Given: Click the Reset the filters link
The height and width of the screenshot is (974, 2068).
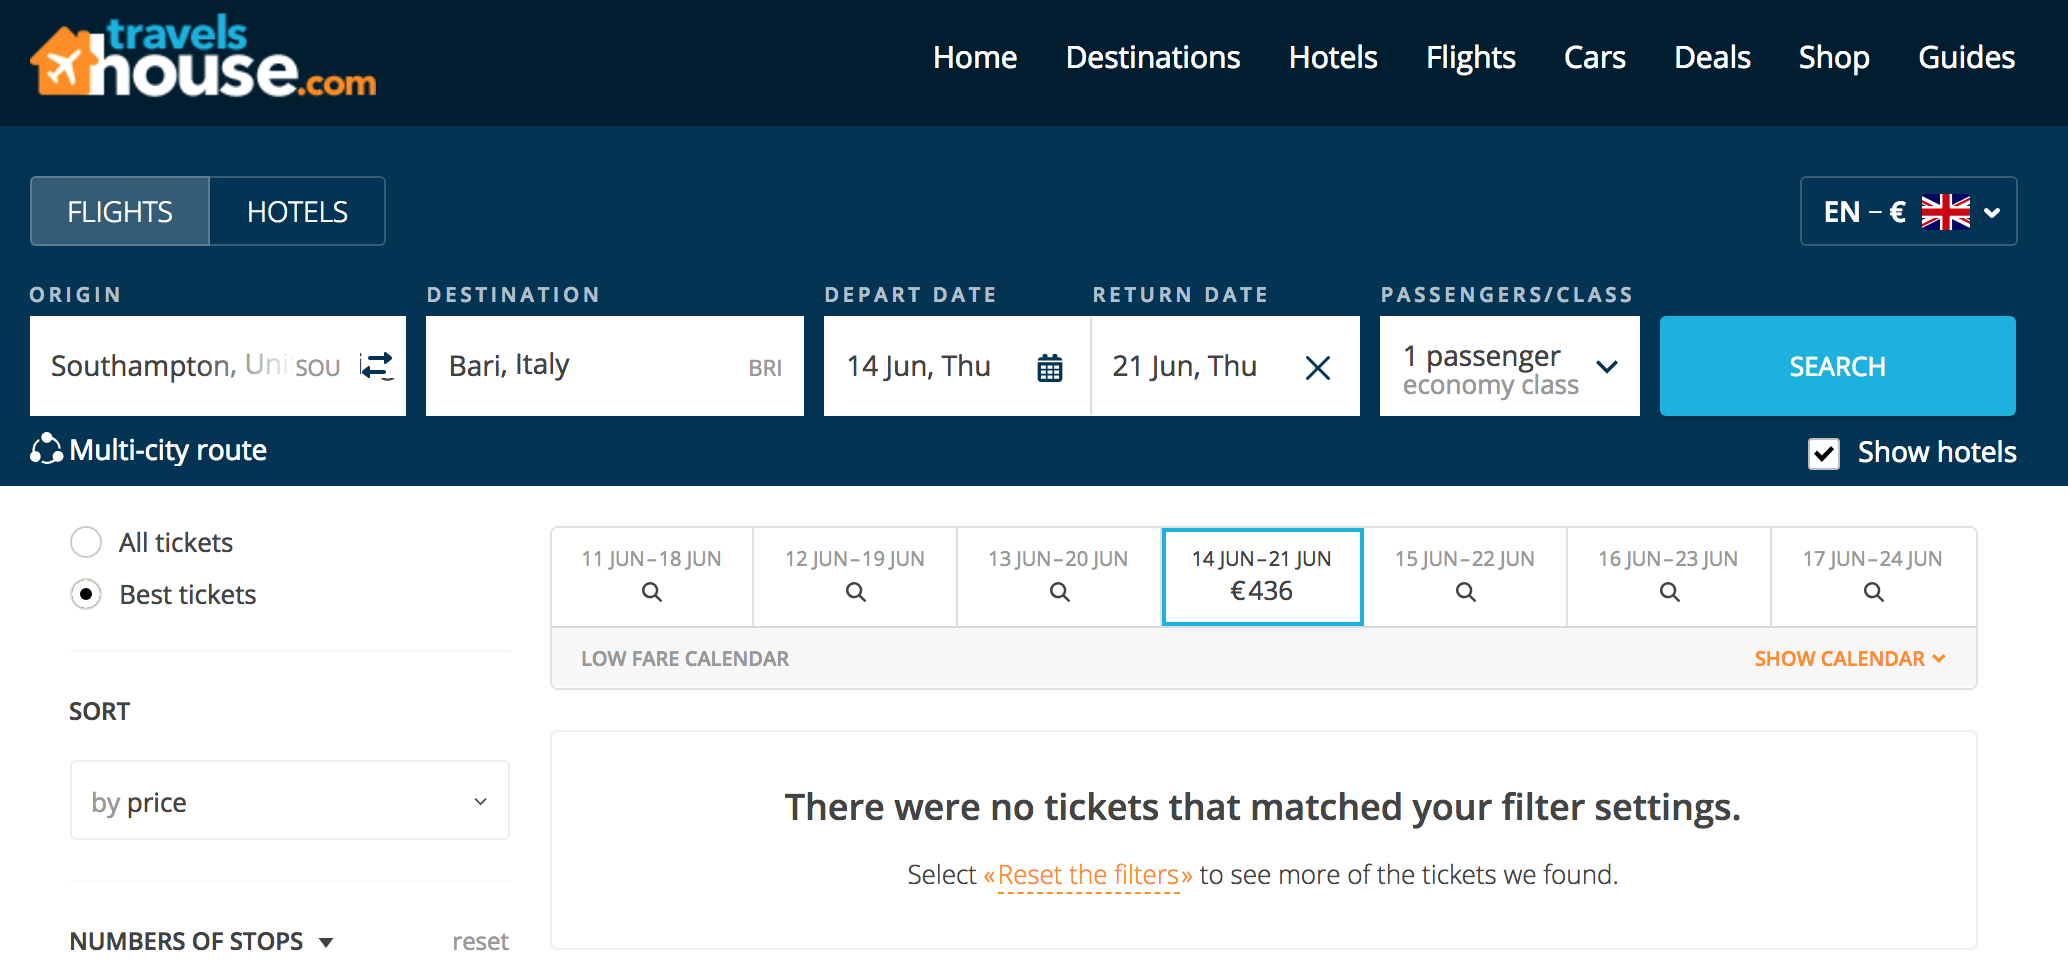Looking at the screenshot, I should point(1088,875).
